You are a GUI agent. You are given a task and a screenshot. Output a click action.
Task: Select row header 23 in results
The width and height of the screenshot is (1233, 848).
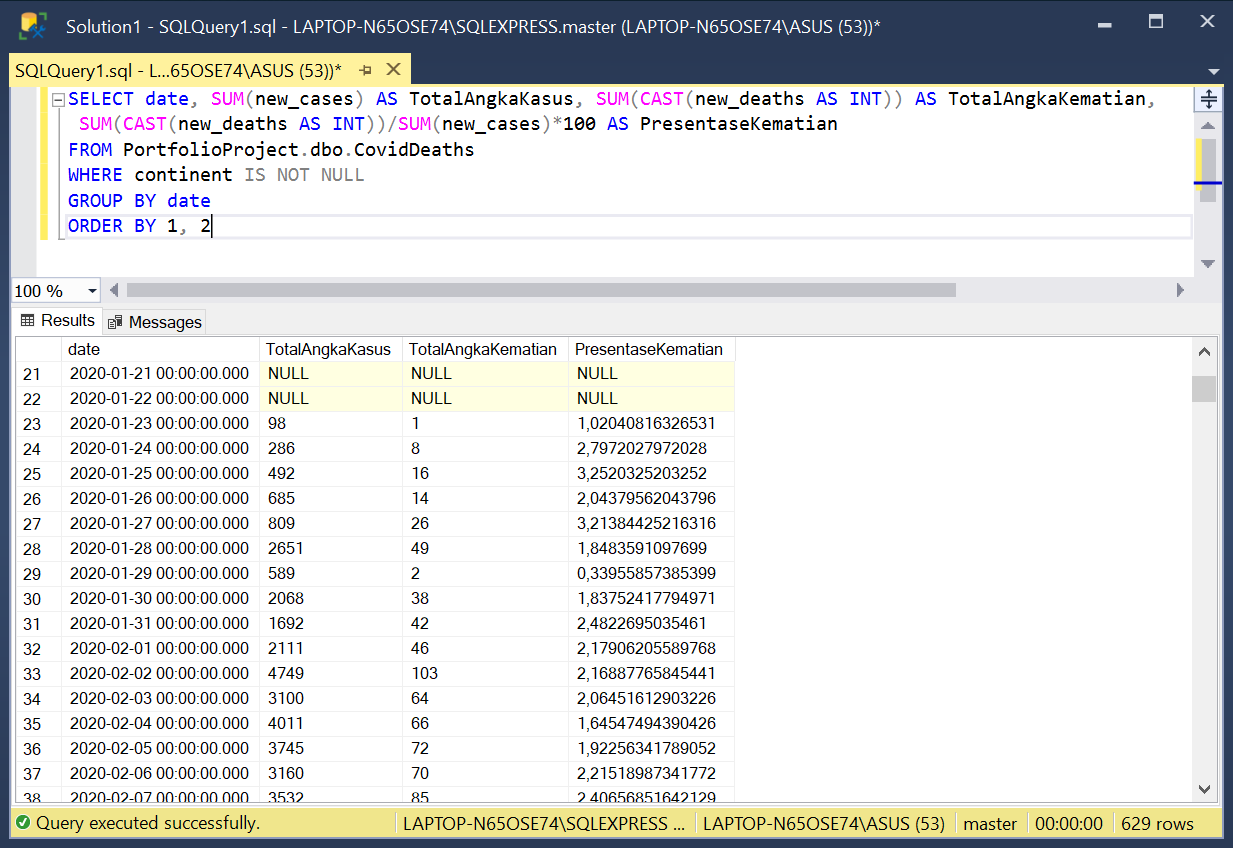38,424
